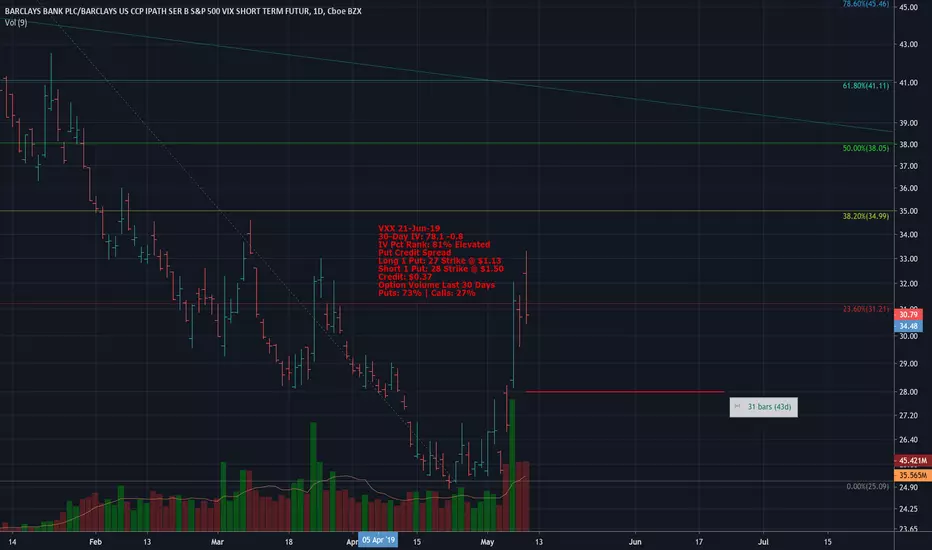The width and height of the screenshot is (932, 550).
Task: Click the Mar label on the date axis
Action: click(218, 542)
